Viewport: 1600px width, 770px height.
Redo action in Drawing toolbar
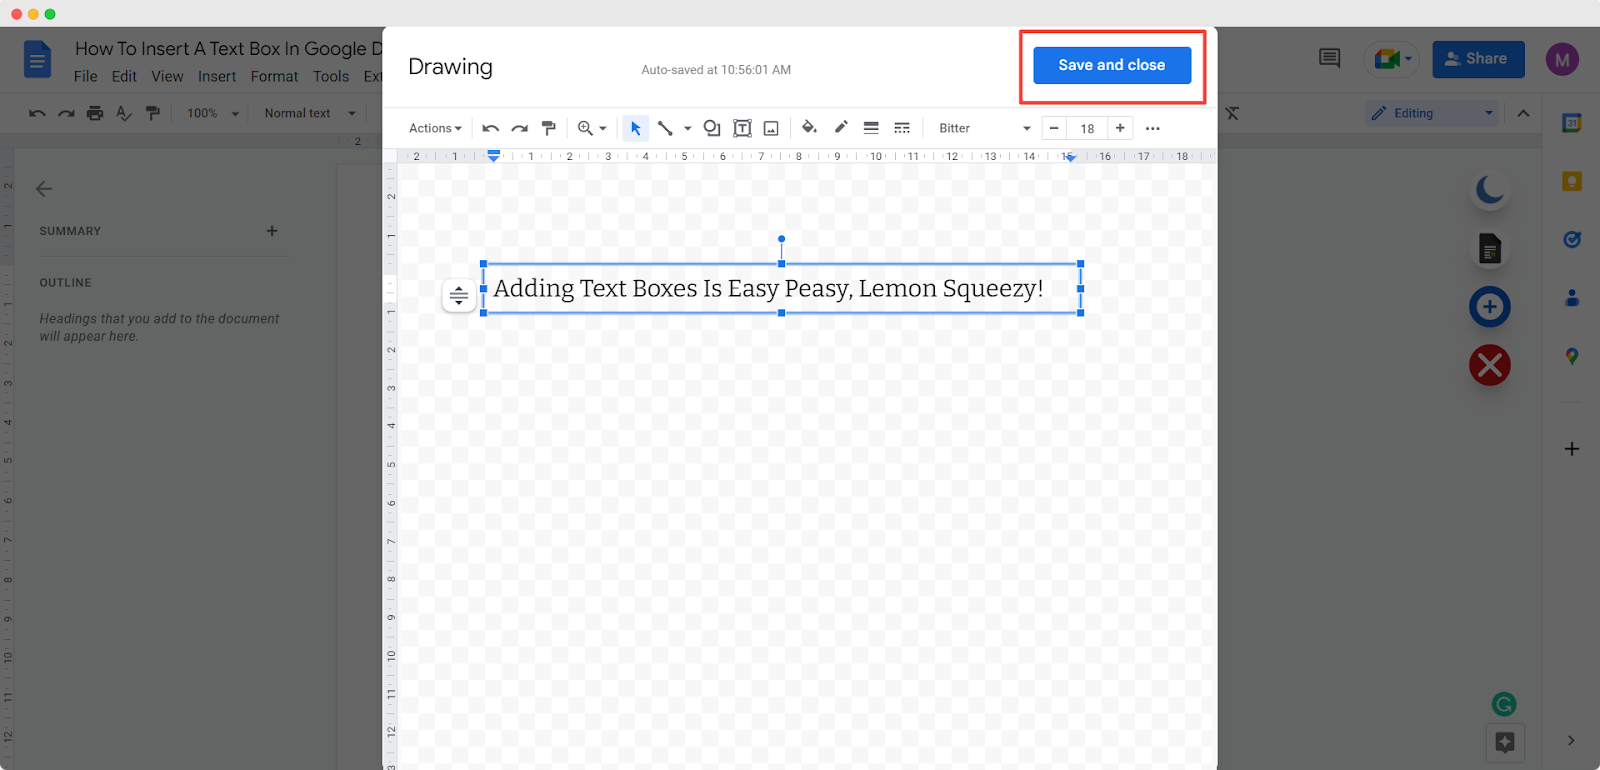[x=519, y=128]
